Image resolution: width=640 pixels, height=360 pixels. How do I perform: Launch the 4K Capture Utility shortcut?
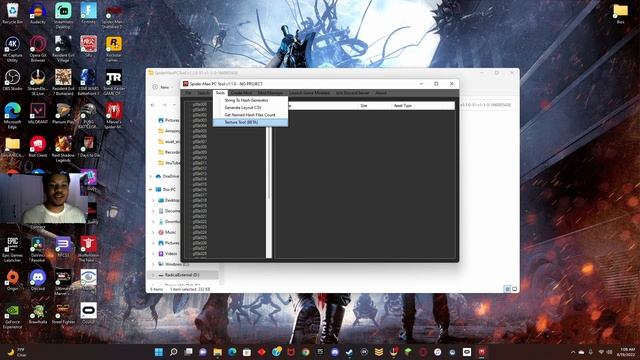click(x=12, y=49)
